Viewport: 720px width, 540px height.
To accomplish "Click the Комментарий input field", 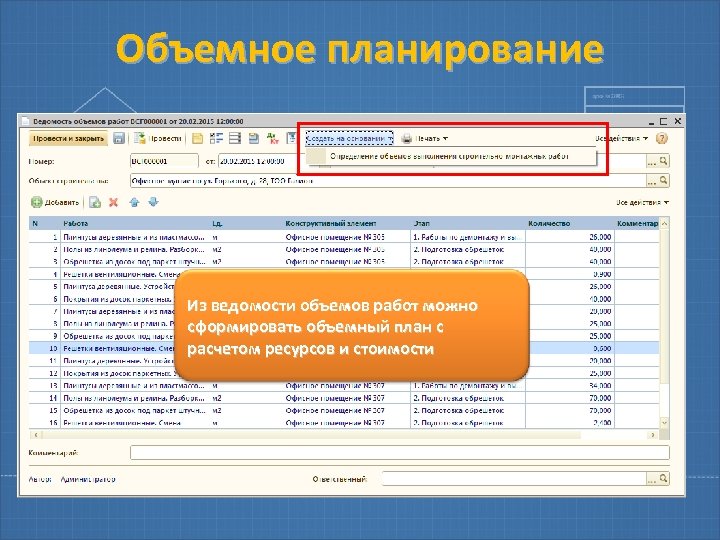I will (x=399, y=453).
